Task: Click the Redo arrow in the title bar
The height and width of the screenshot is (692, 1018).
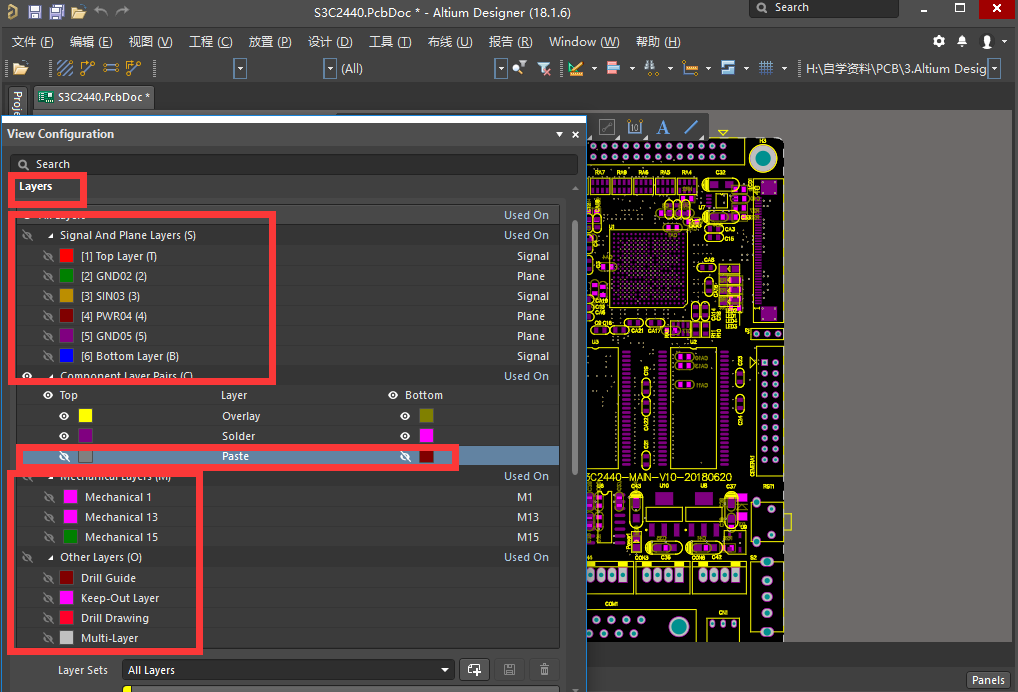Action: [x=122, y=11]
